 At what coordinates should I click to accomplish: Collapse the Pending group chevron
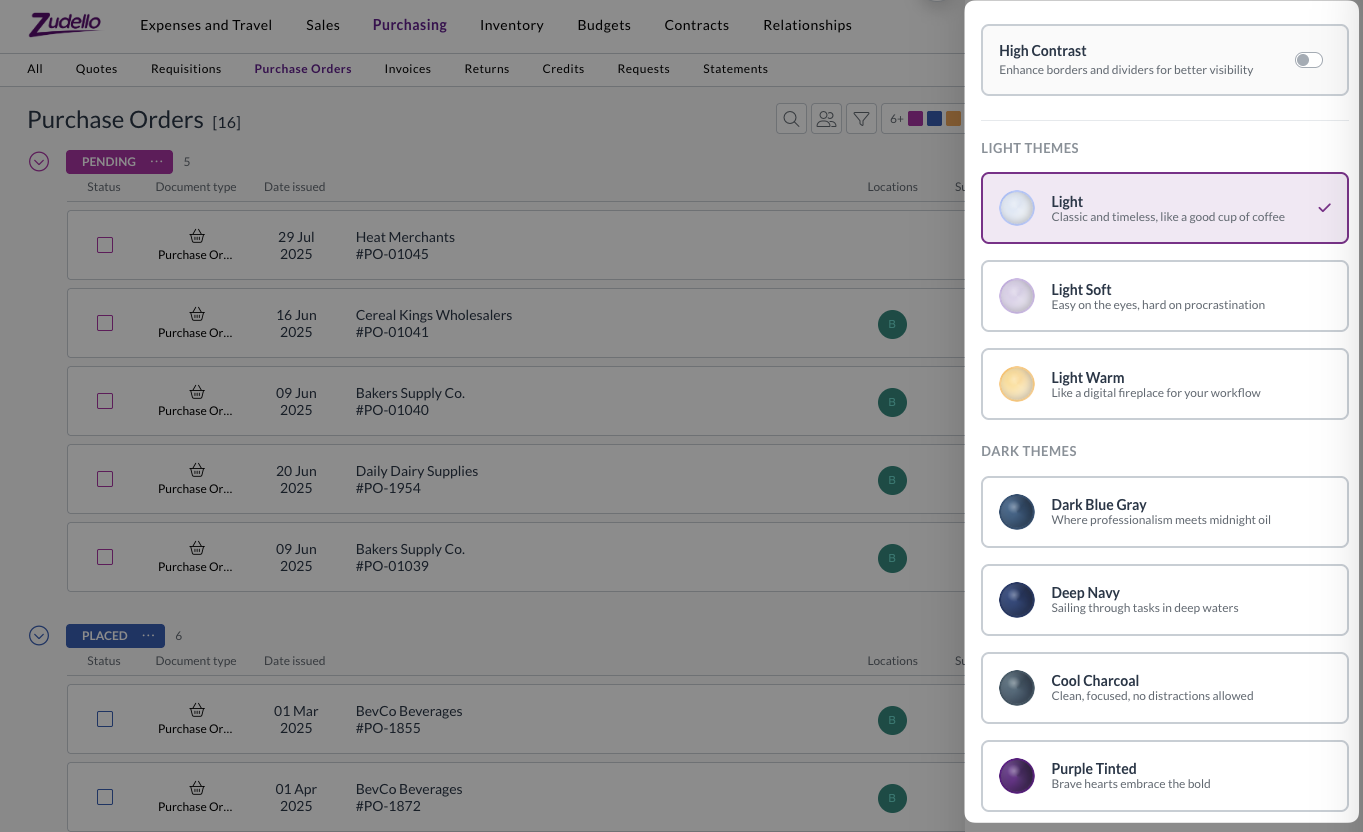coord(39,161)
